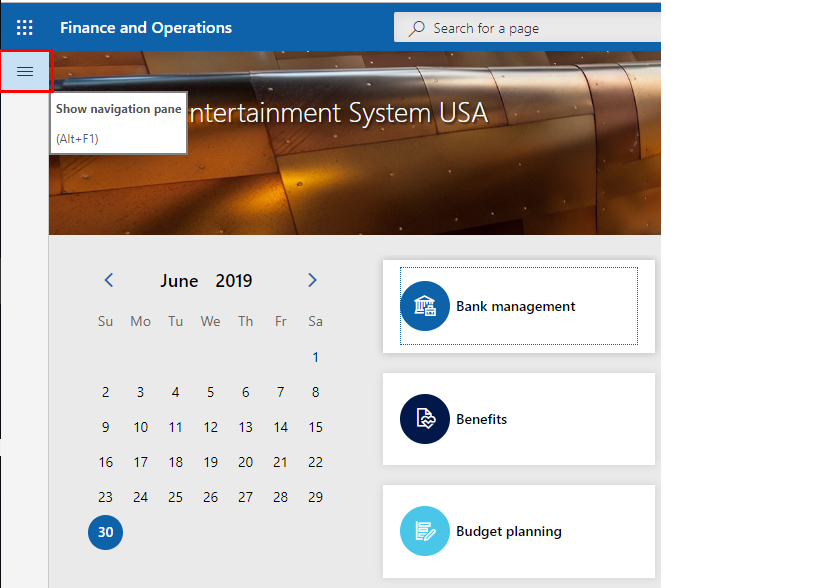
Task: Select date 21 in calendar
Action: click(280, 462)
